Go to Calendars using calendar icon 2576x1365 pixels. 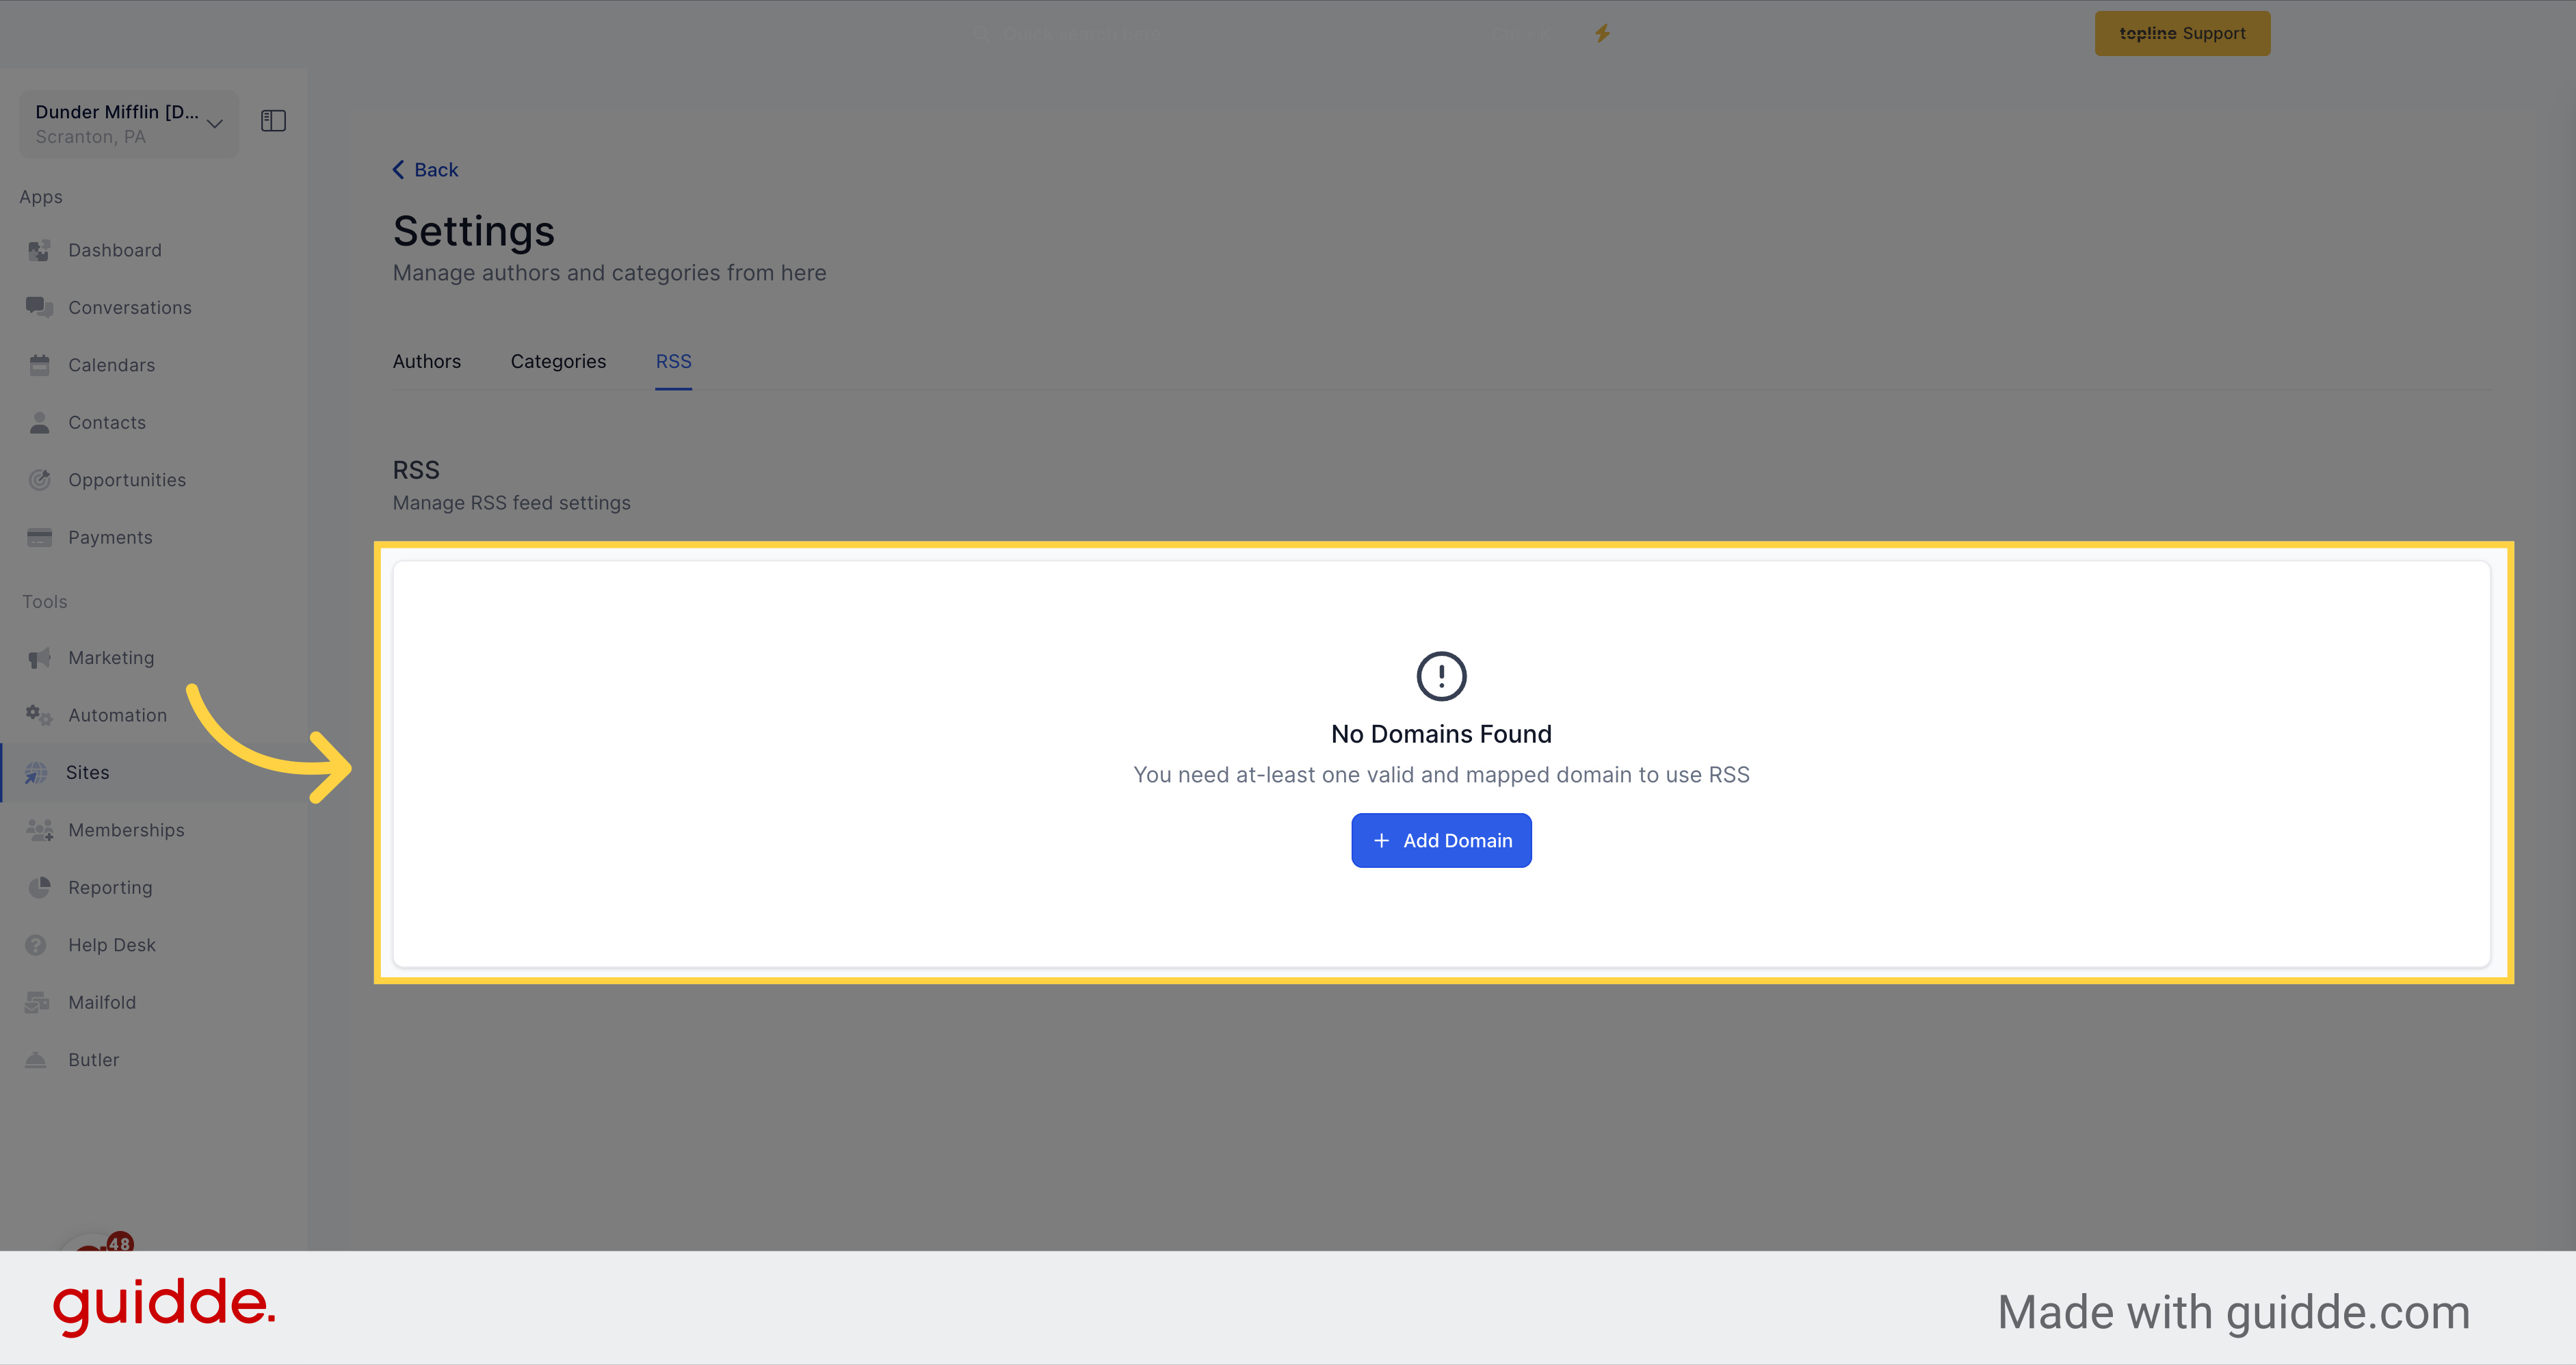(39, 365)
